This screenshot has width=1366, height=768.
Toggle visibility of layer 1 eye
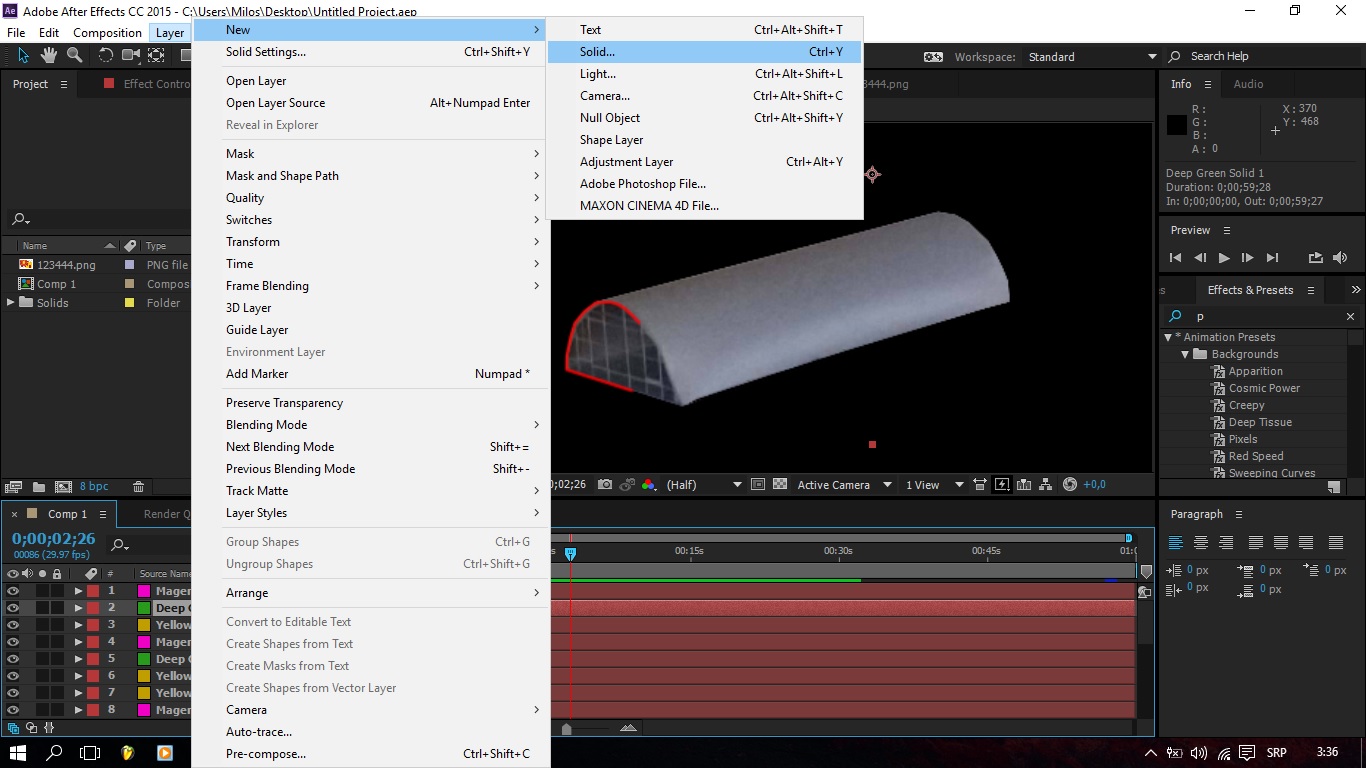click(x=13, y=591)
